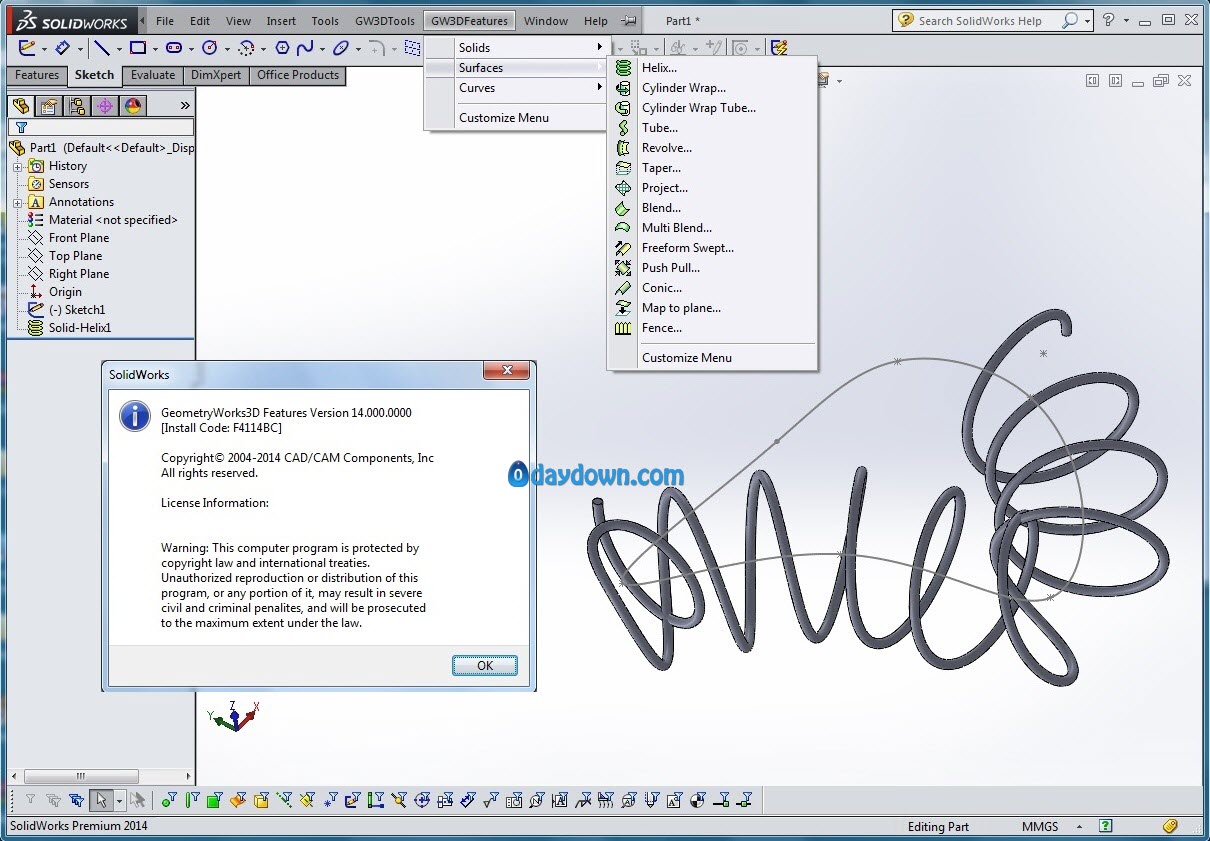Screen dimensions: 1210x841
Task: Open the Help search options dropdown arrow
Action: click(x=1086, y=20)
